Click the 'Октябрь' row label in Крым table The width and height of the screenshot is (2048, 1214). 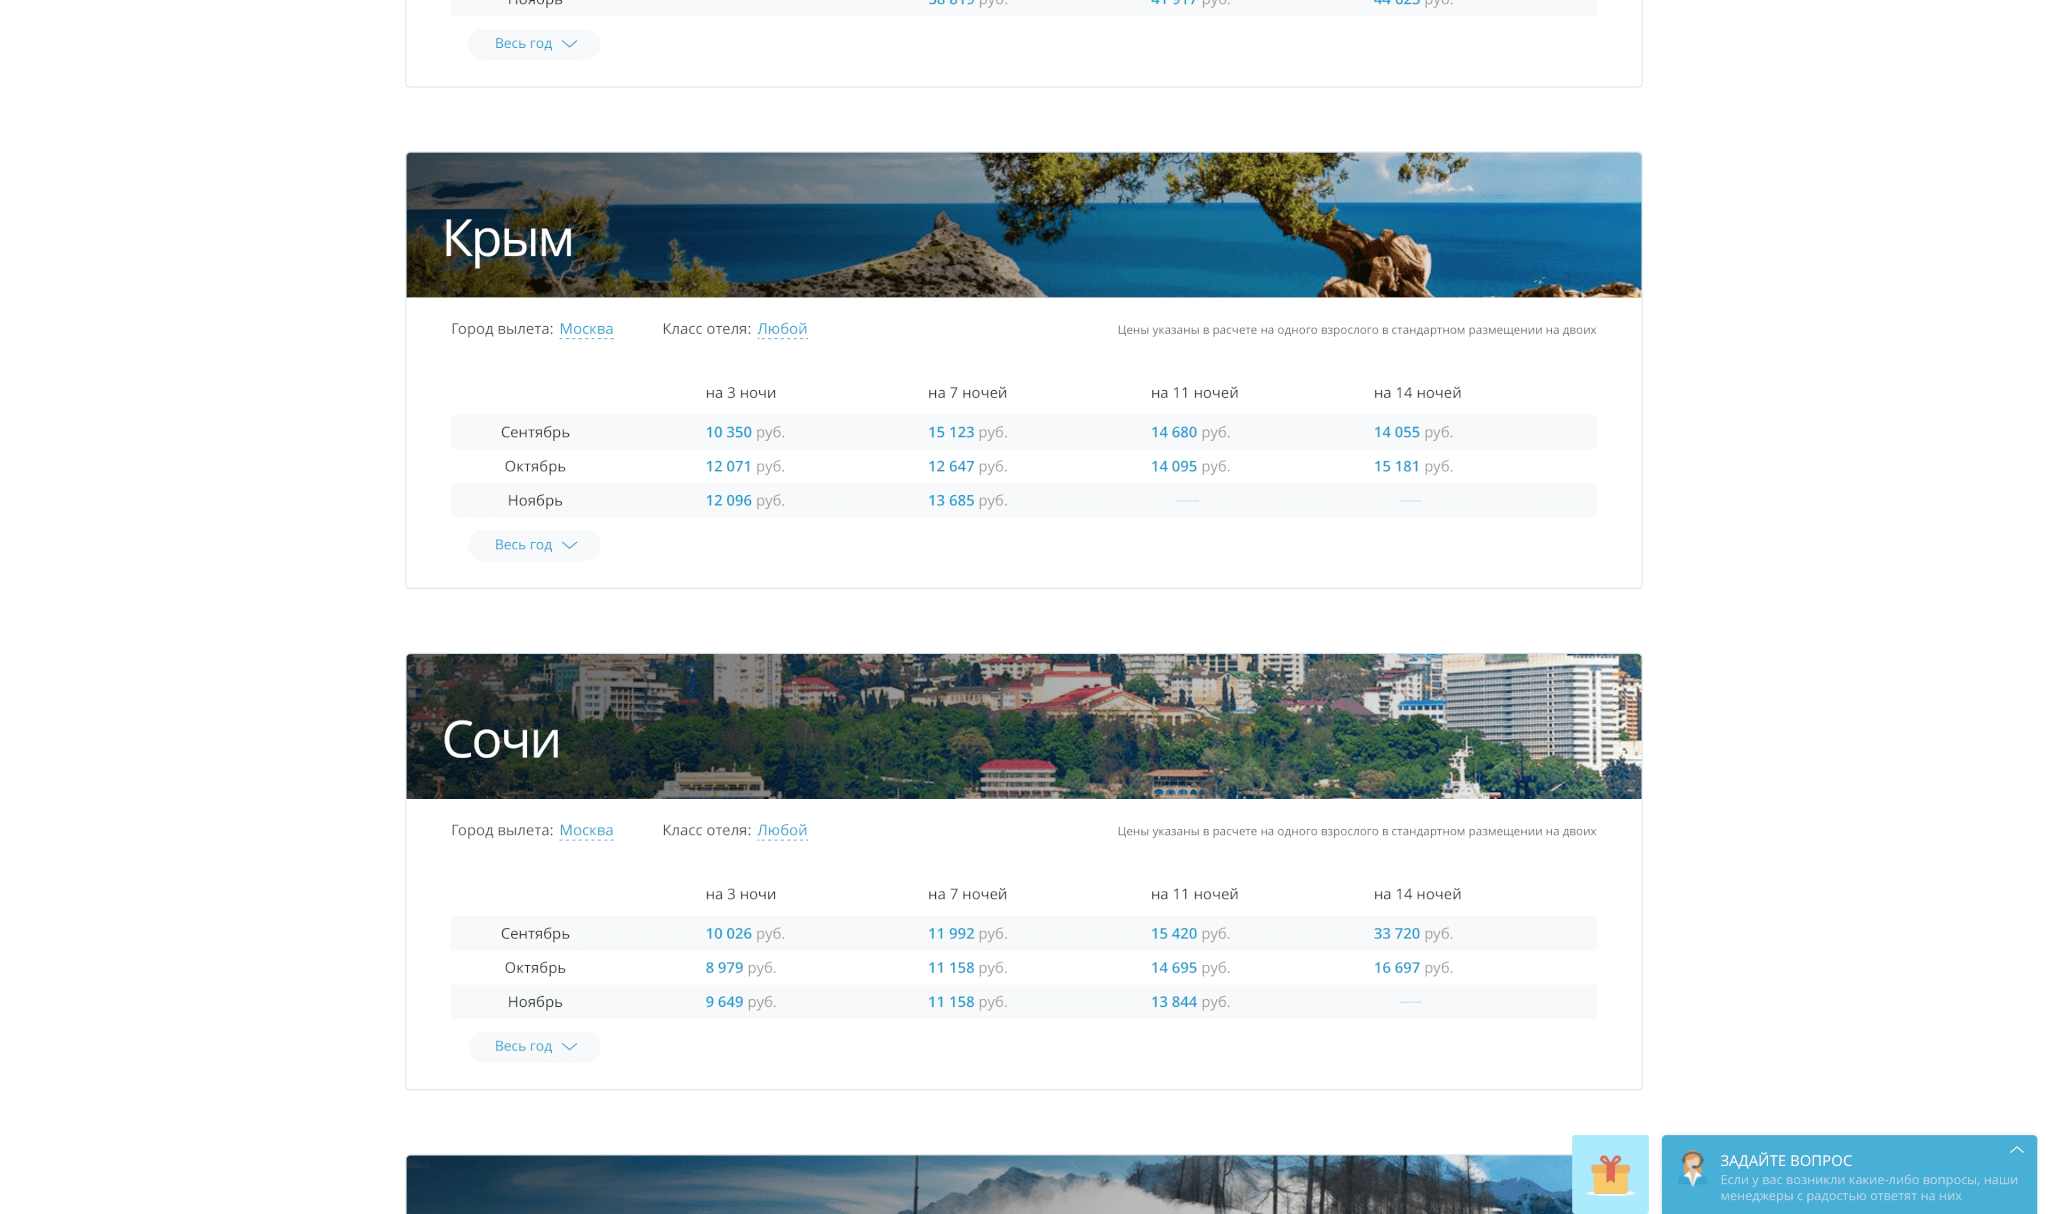tap(535, 466)
